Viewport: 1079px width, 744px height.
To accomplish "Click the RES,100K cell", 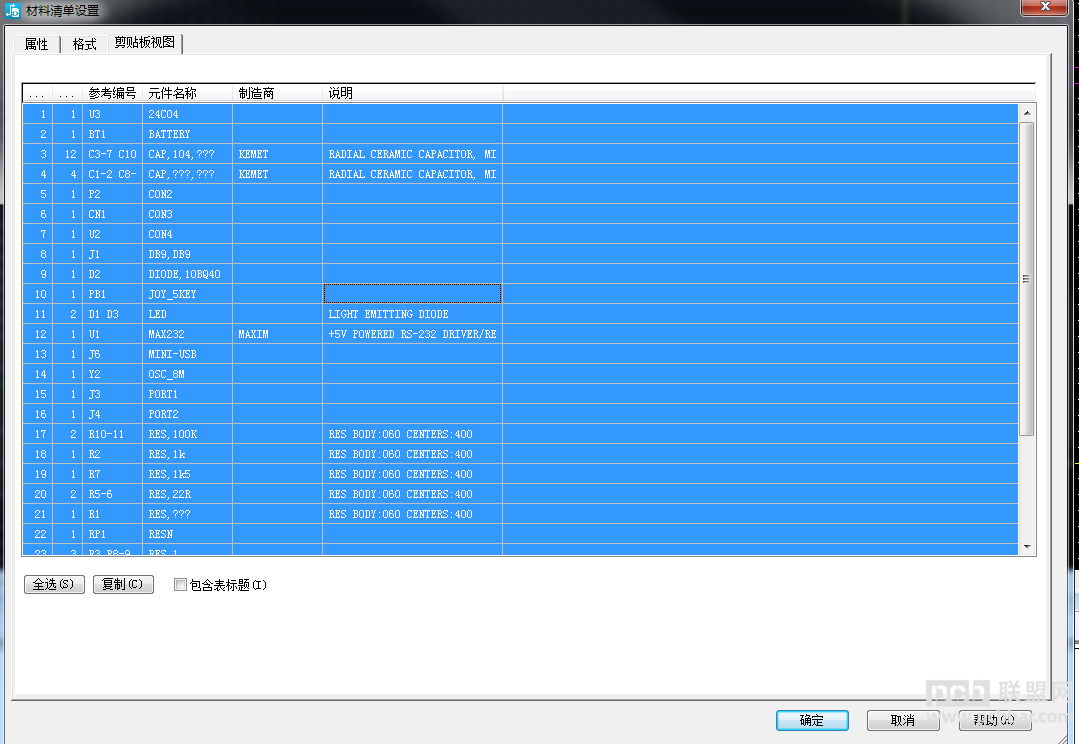I will 187,434.
